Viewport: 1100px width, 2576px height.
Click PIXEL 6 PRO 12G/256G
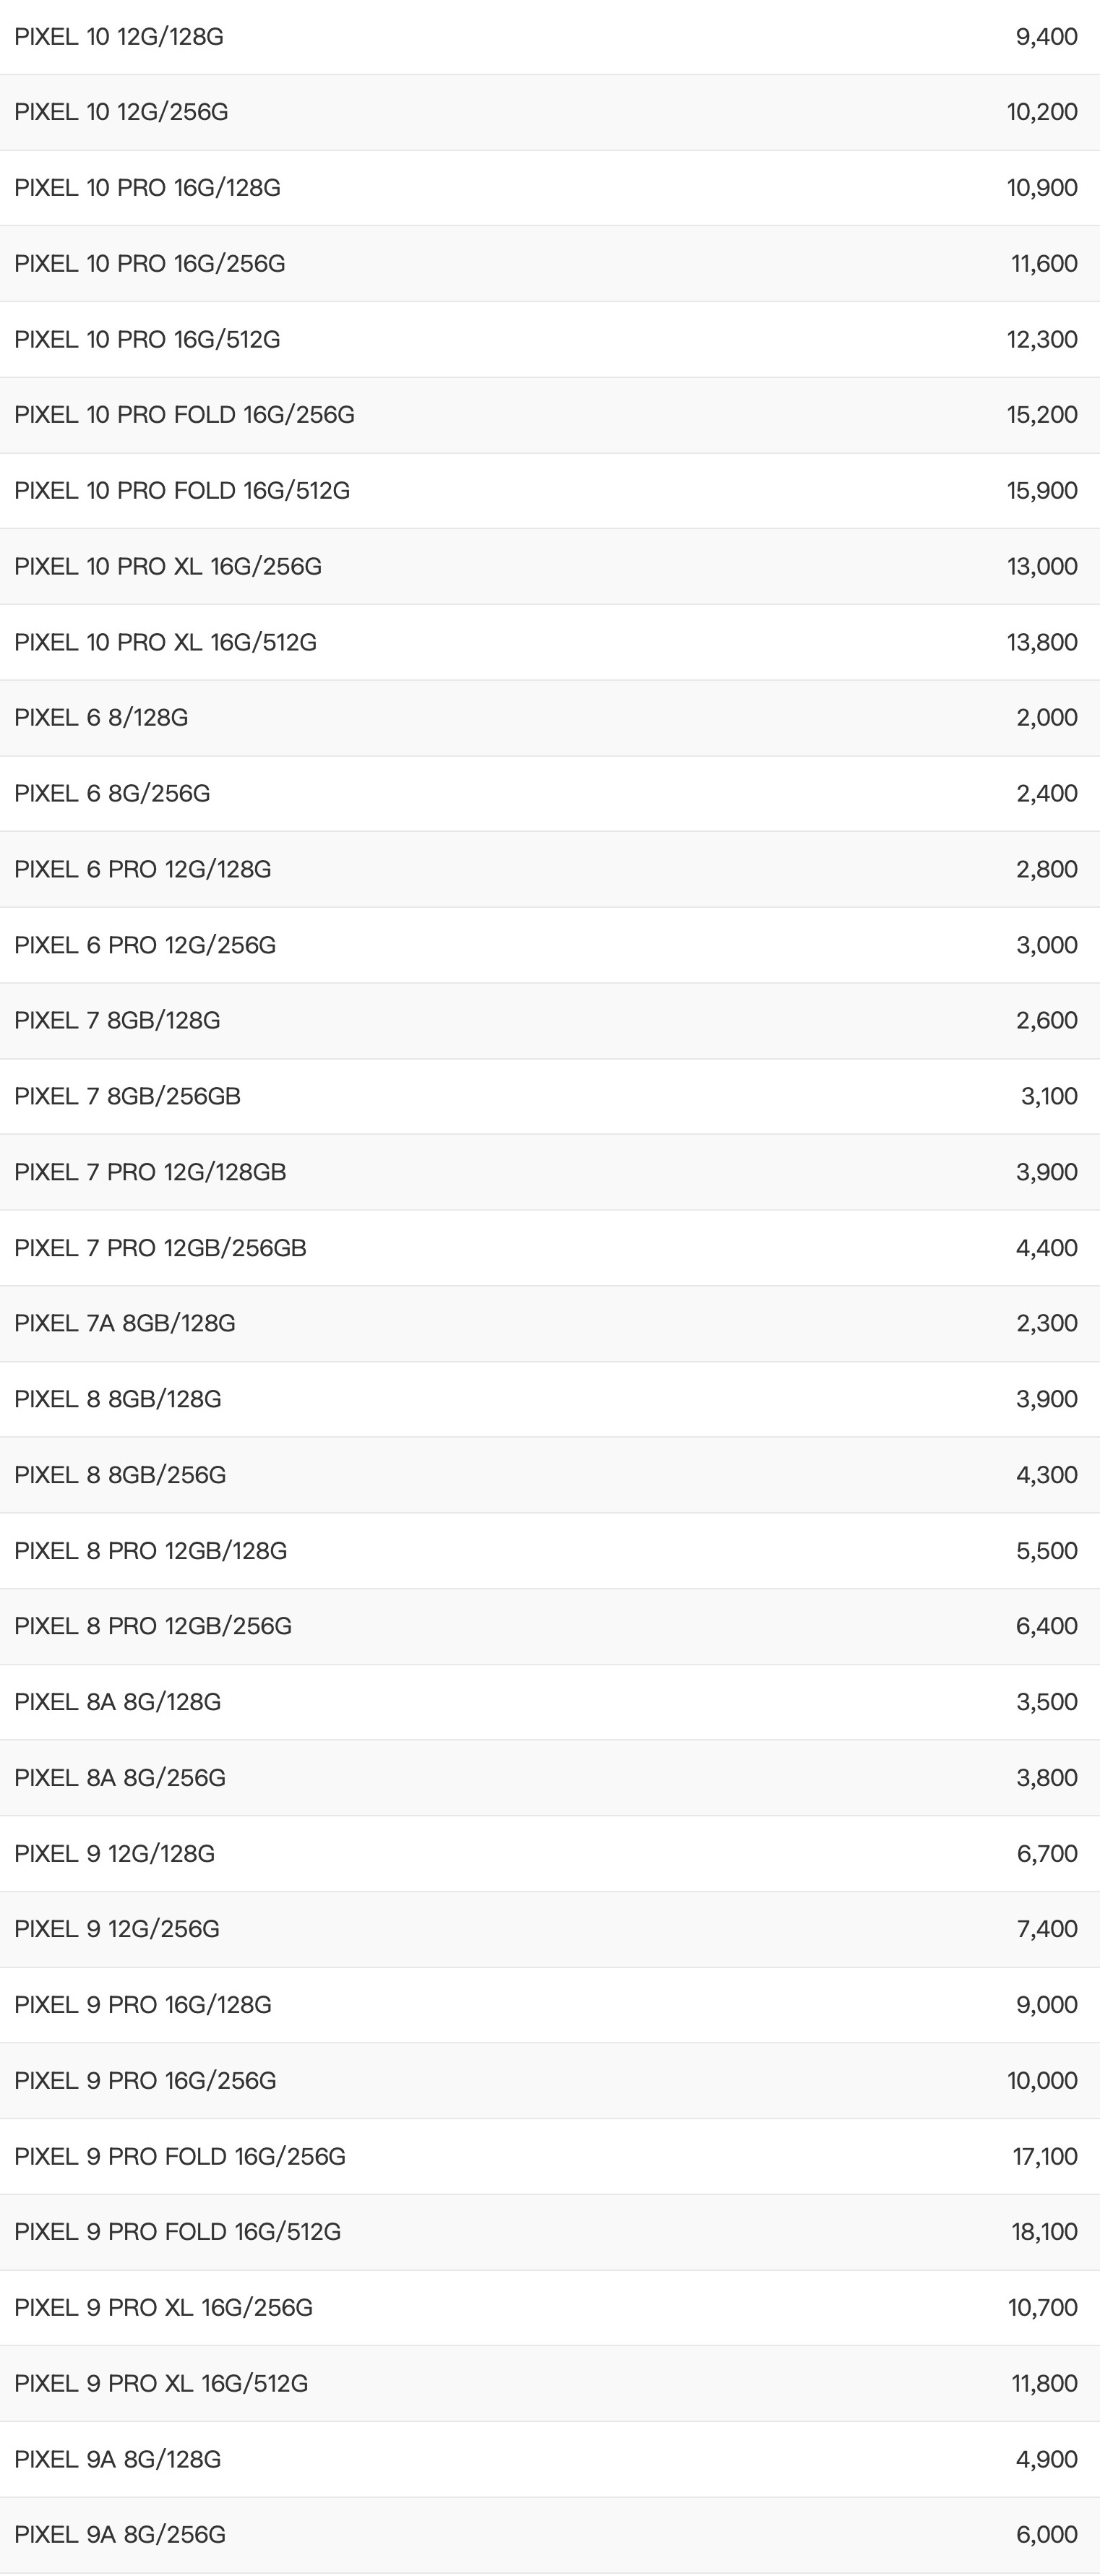point(145,945)
